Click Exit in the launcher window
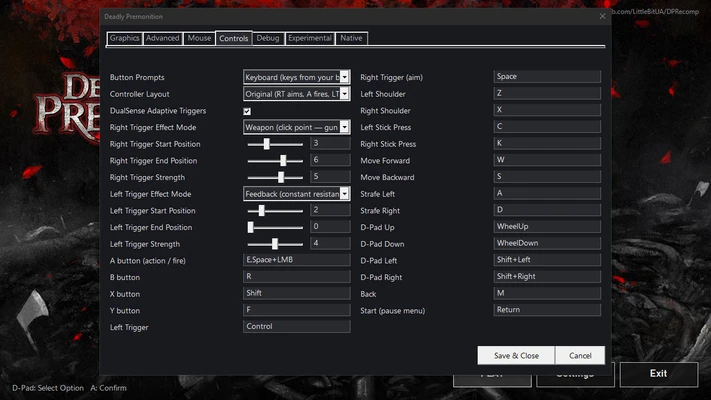The image size is (711, 400). (658, 374)
